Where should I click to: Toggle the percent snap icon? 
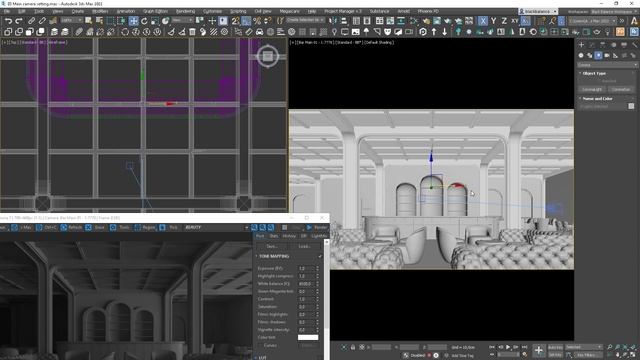pyautogui.click(x=257, y=20)
